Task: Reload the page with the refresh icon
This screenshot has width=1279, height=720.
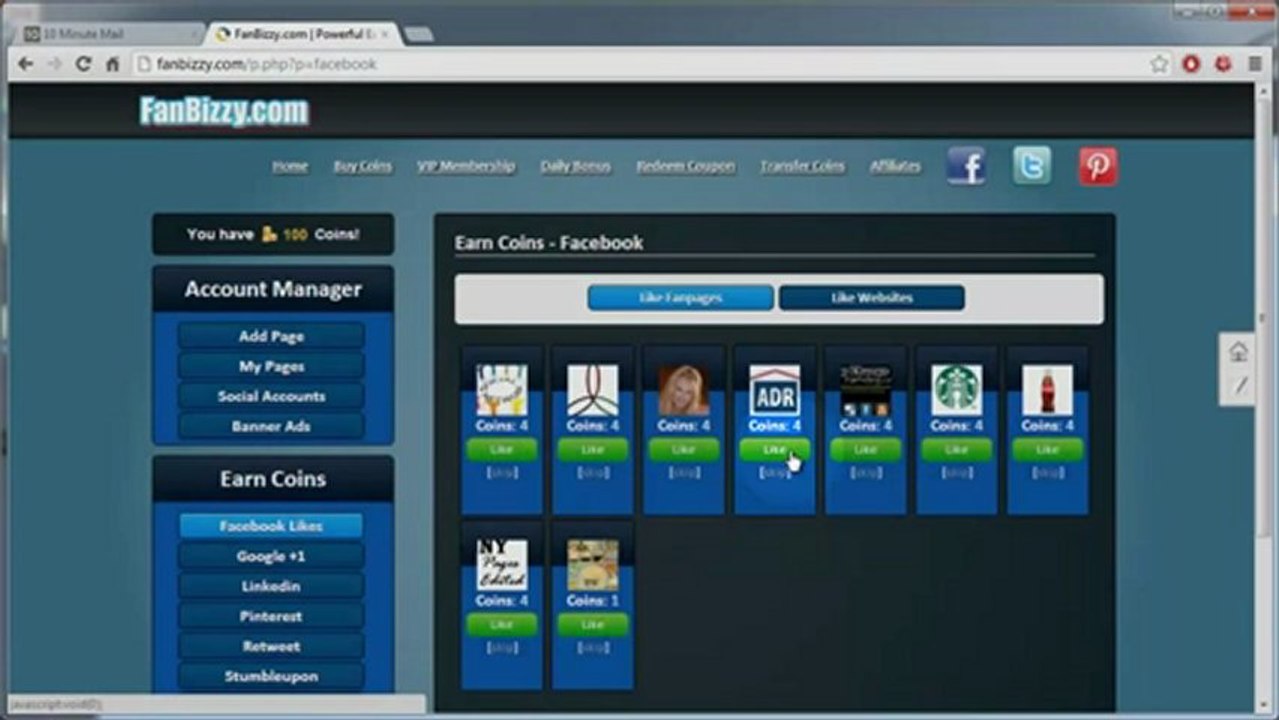Action: (84, 64)
